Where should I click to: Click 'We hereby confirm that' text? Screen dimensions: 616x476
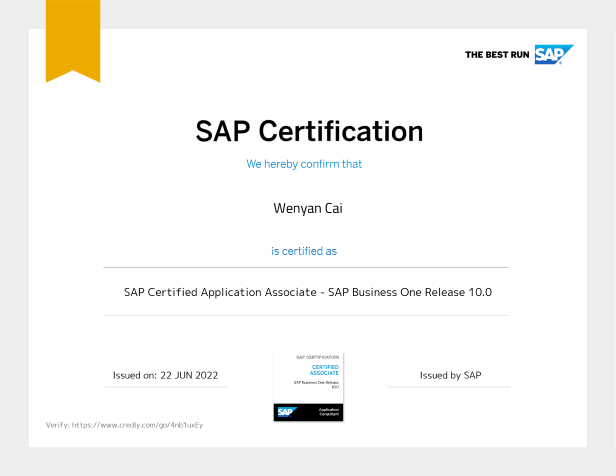click(304, 164)
